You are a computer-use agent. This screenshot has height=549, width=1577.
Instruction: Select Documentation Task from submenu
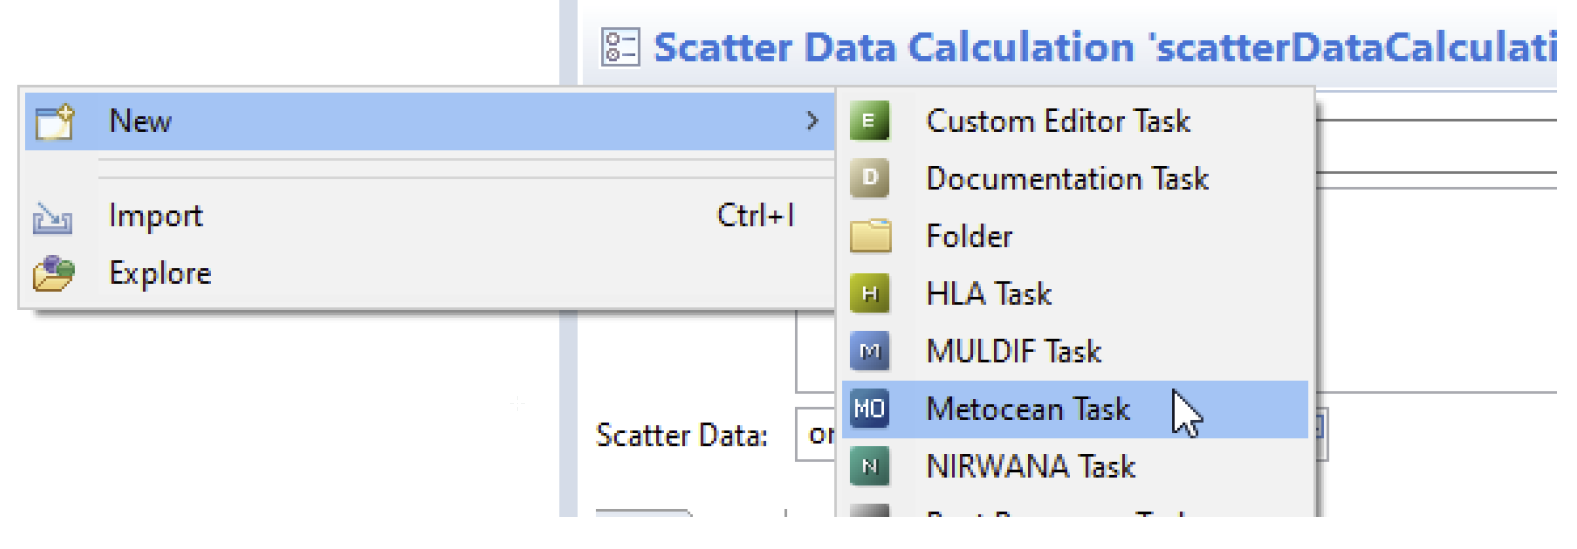click(x=1066, y=179)
